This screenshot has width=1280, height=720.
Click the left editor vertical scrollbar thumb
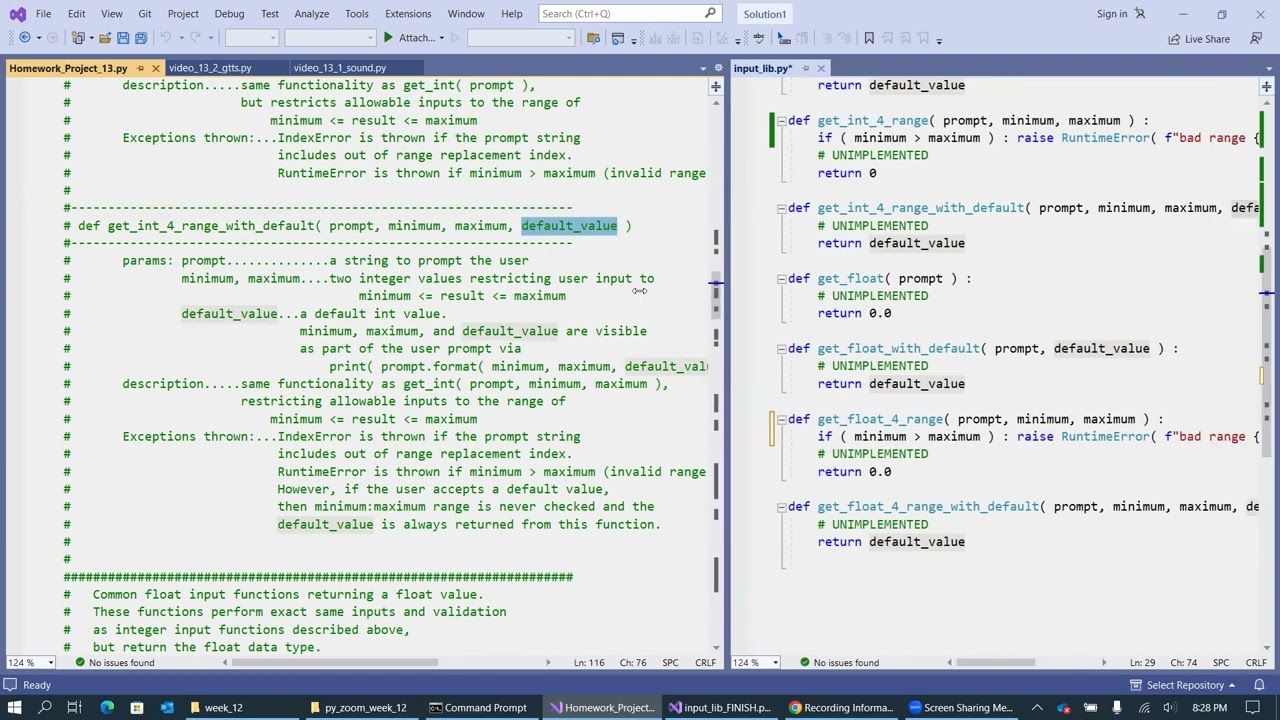[x=716, y=298]
